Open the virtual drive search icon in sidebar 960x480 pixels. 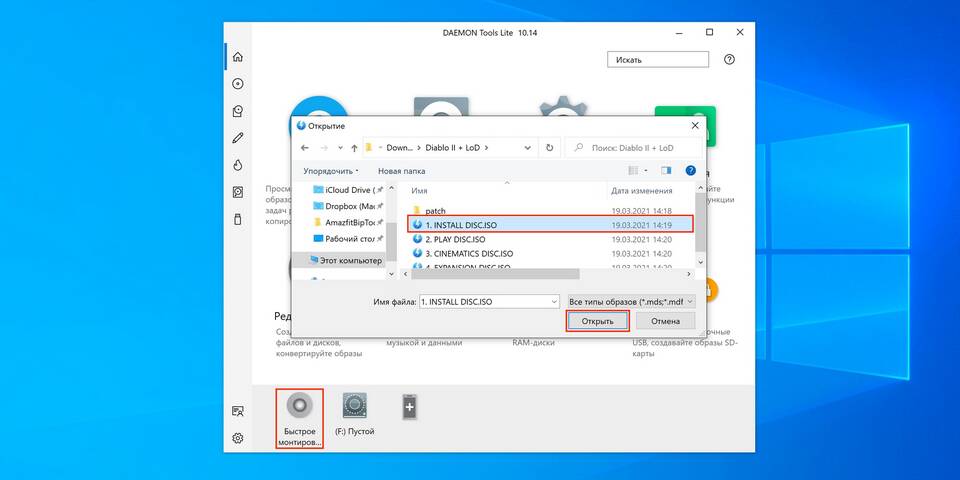pos(238,111)
